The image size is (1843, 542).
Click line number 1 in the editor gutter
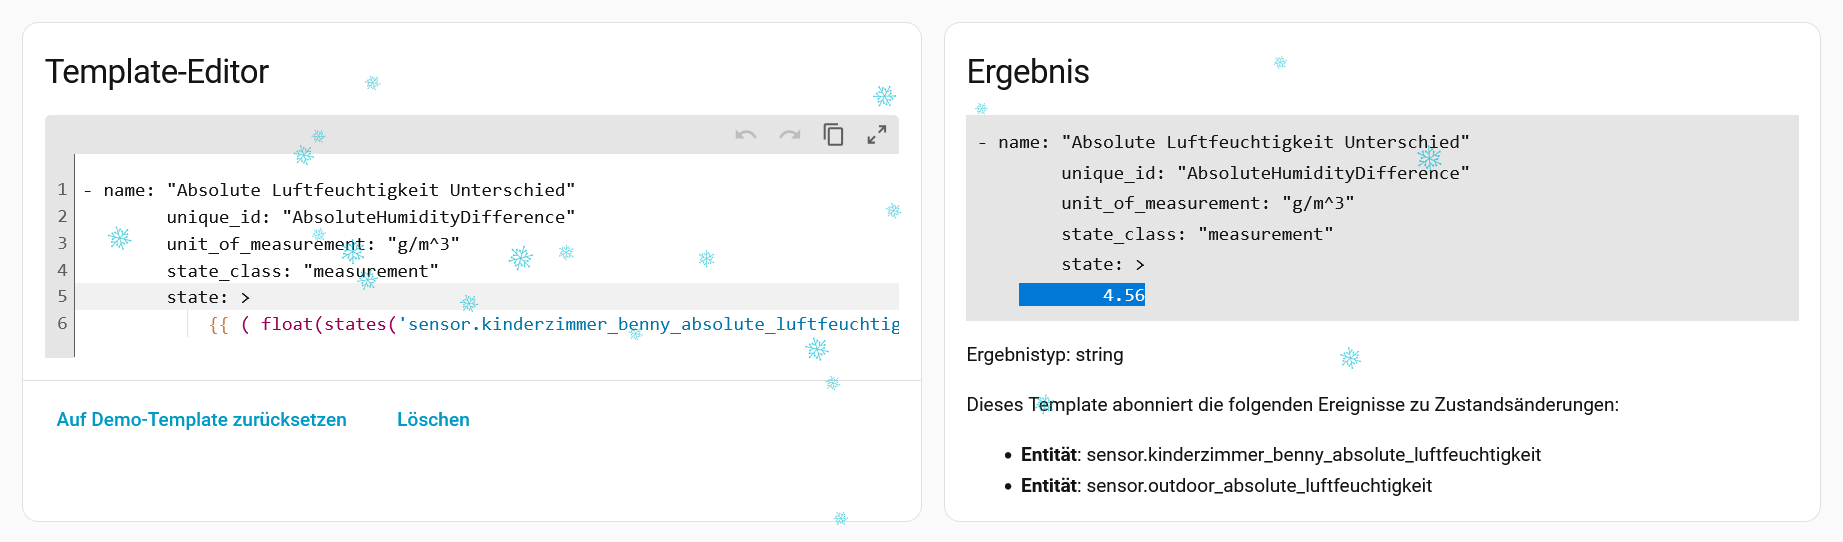(x=62, y=190)
